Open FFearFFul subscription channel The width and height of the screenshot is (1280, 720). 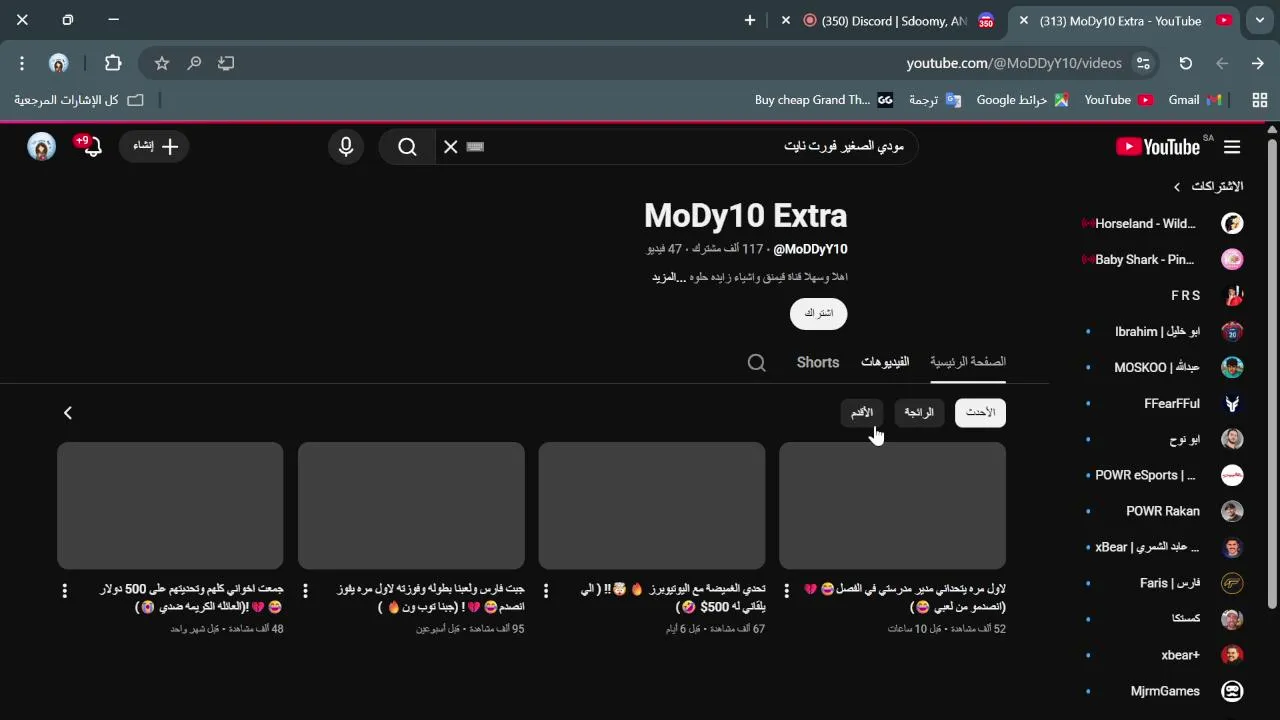point(1162,404)
